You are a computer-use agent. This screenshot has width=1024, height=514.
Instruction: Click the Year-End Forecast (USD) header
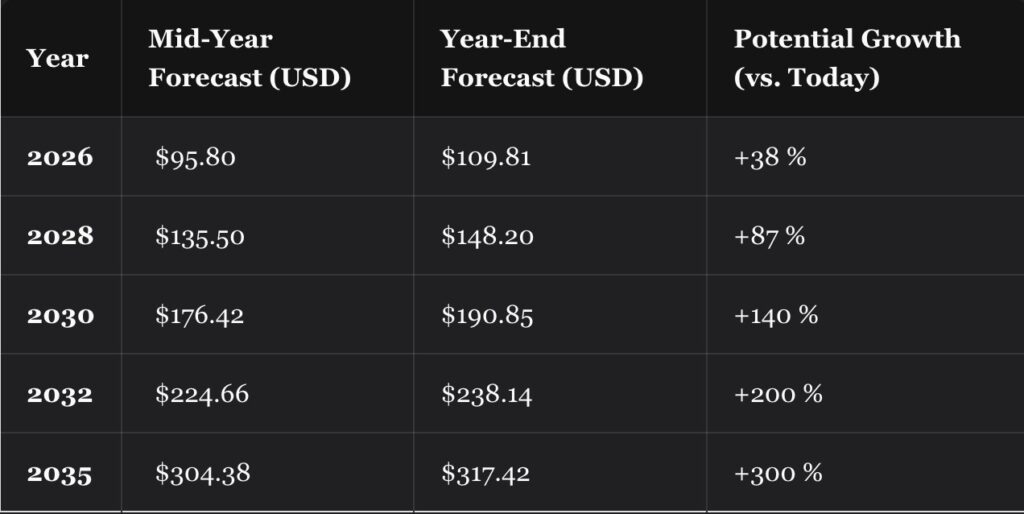541,58
